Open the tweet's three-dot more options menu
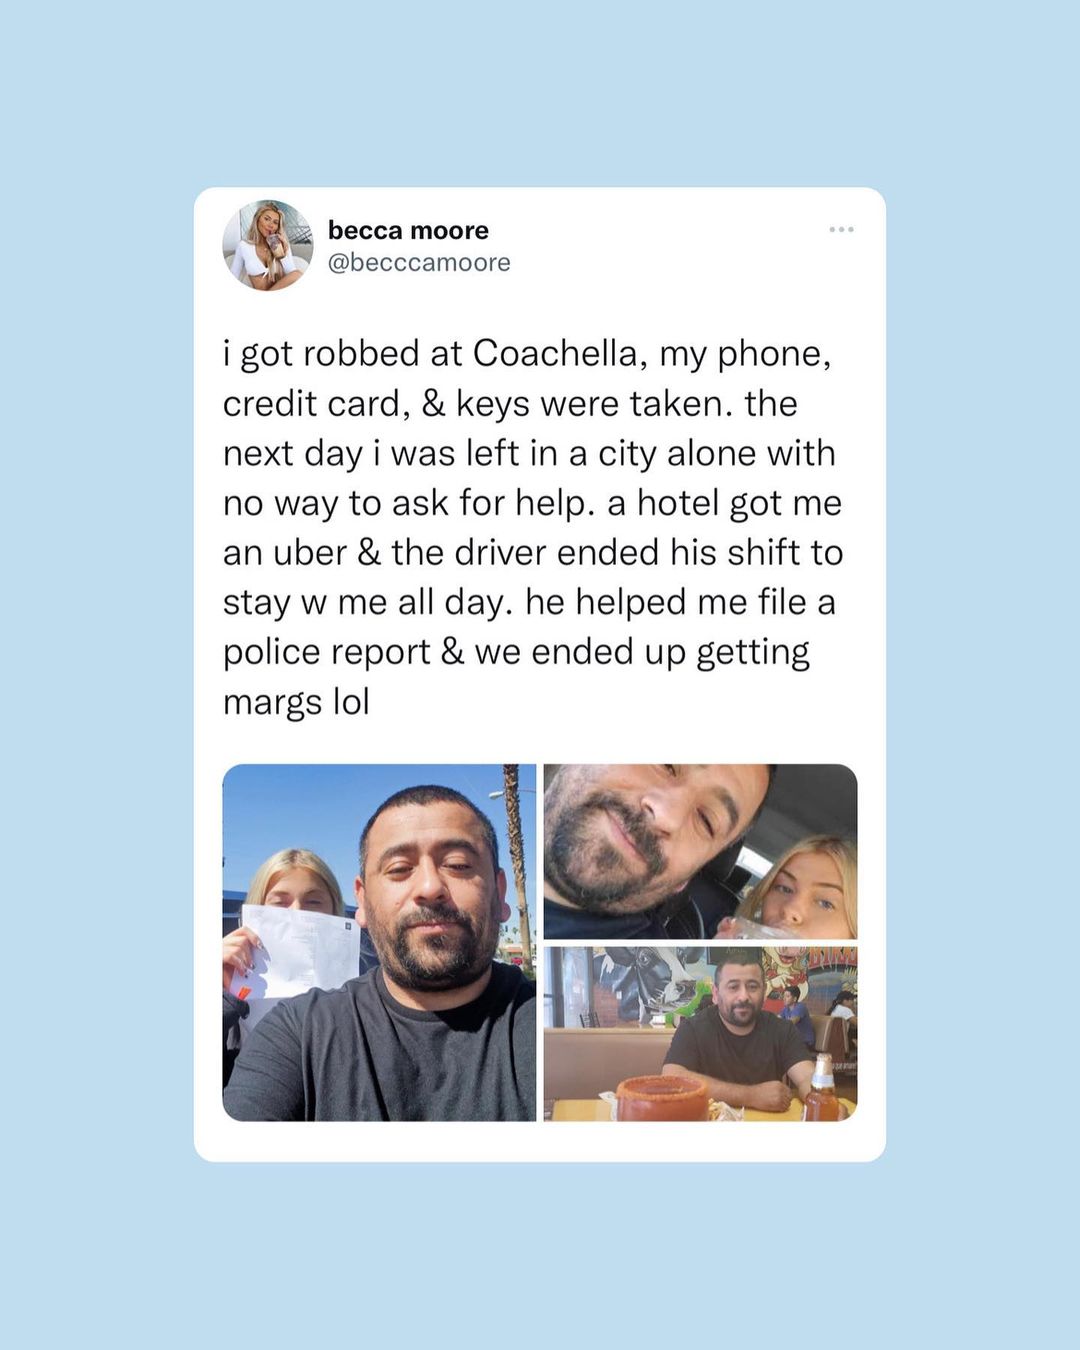Viewport: 1080px width, 1350px height. coord(841,230)
